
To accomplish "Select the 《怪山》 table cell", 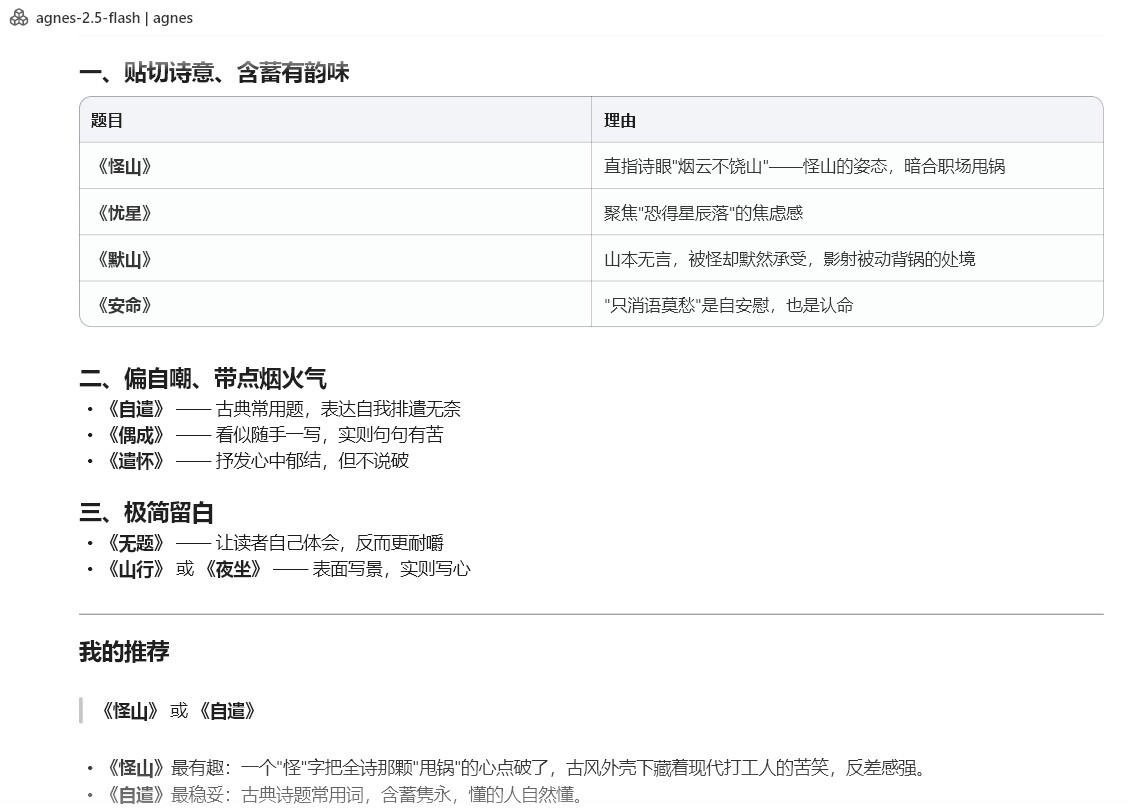I will (336, 166).
